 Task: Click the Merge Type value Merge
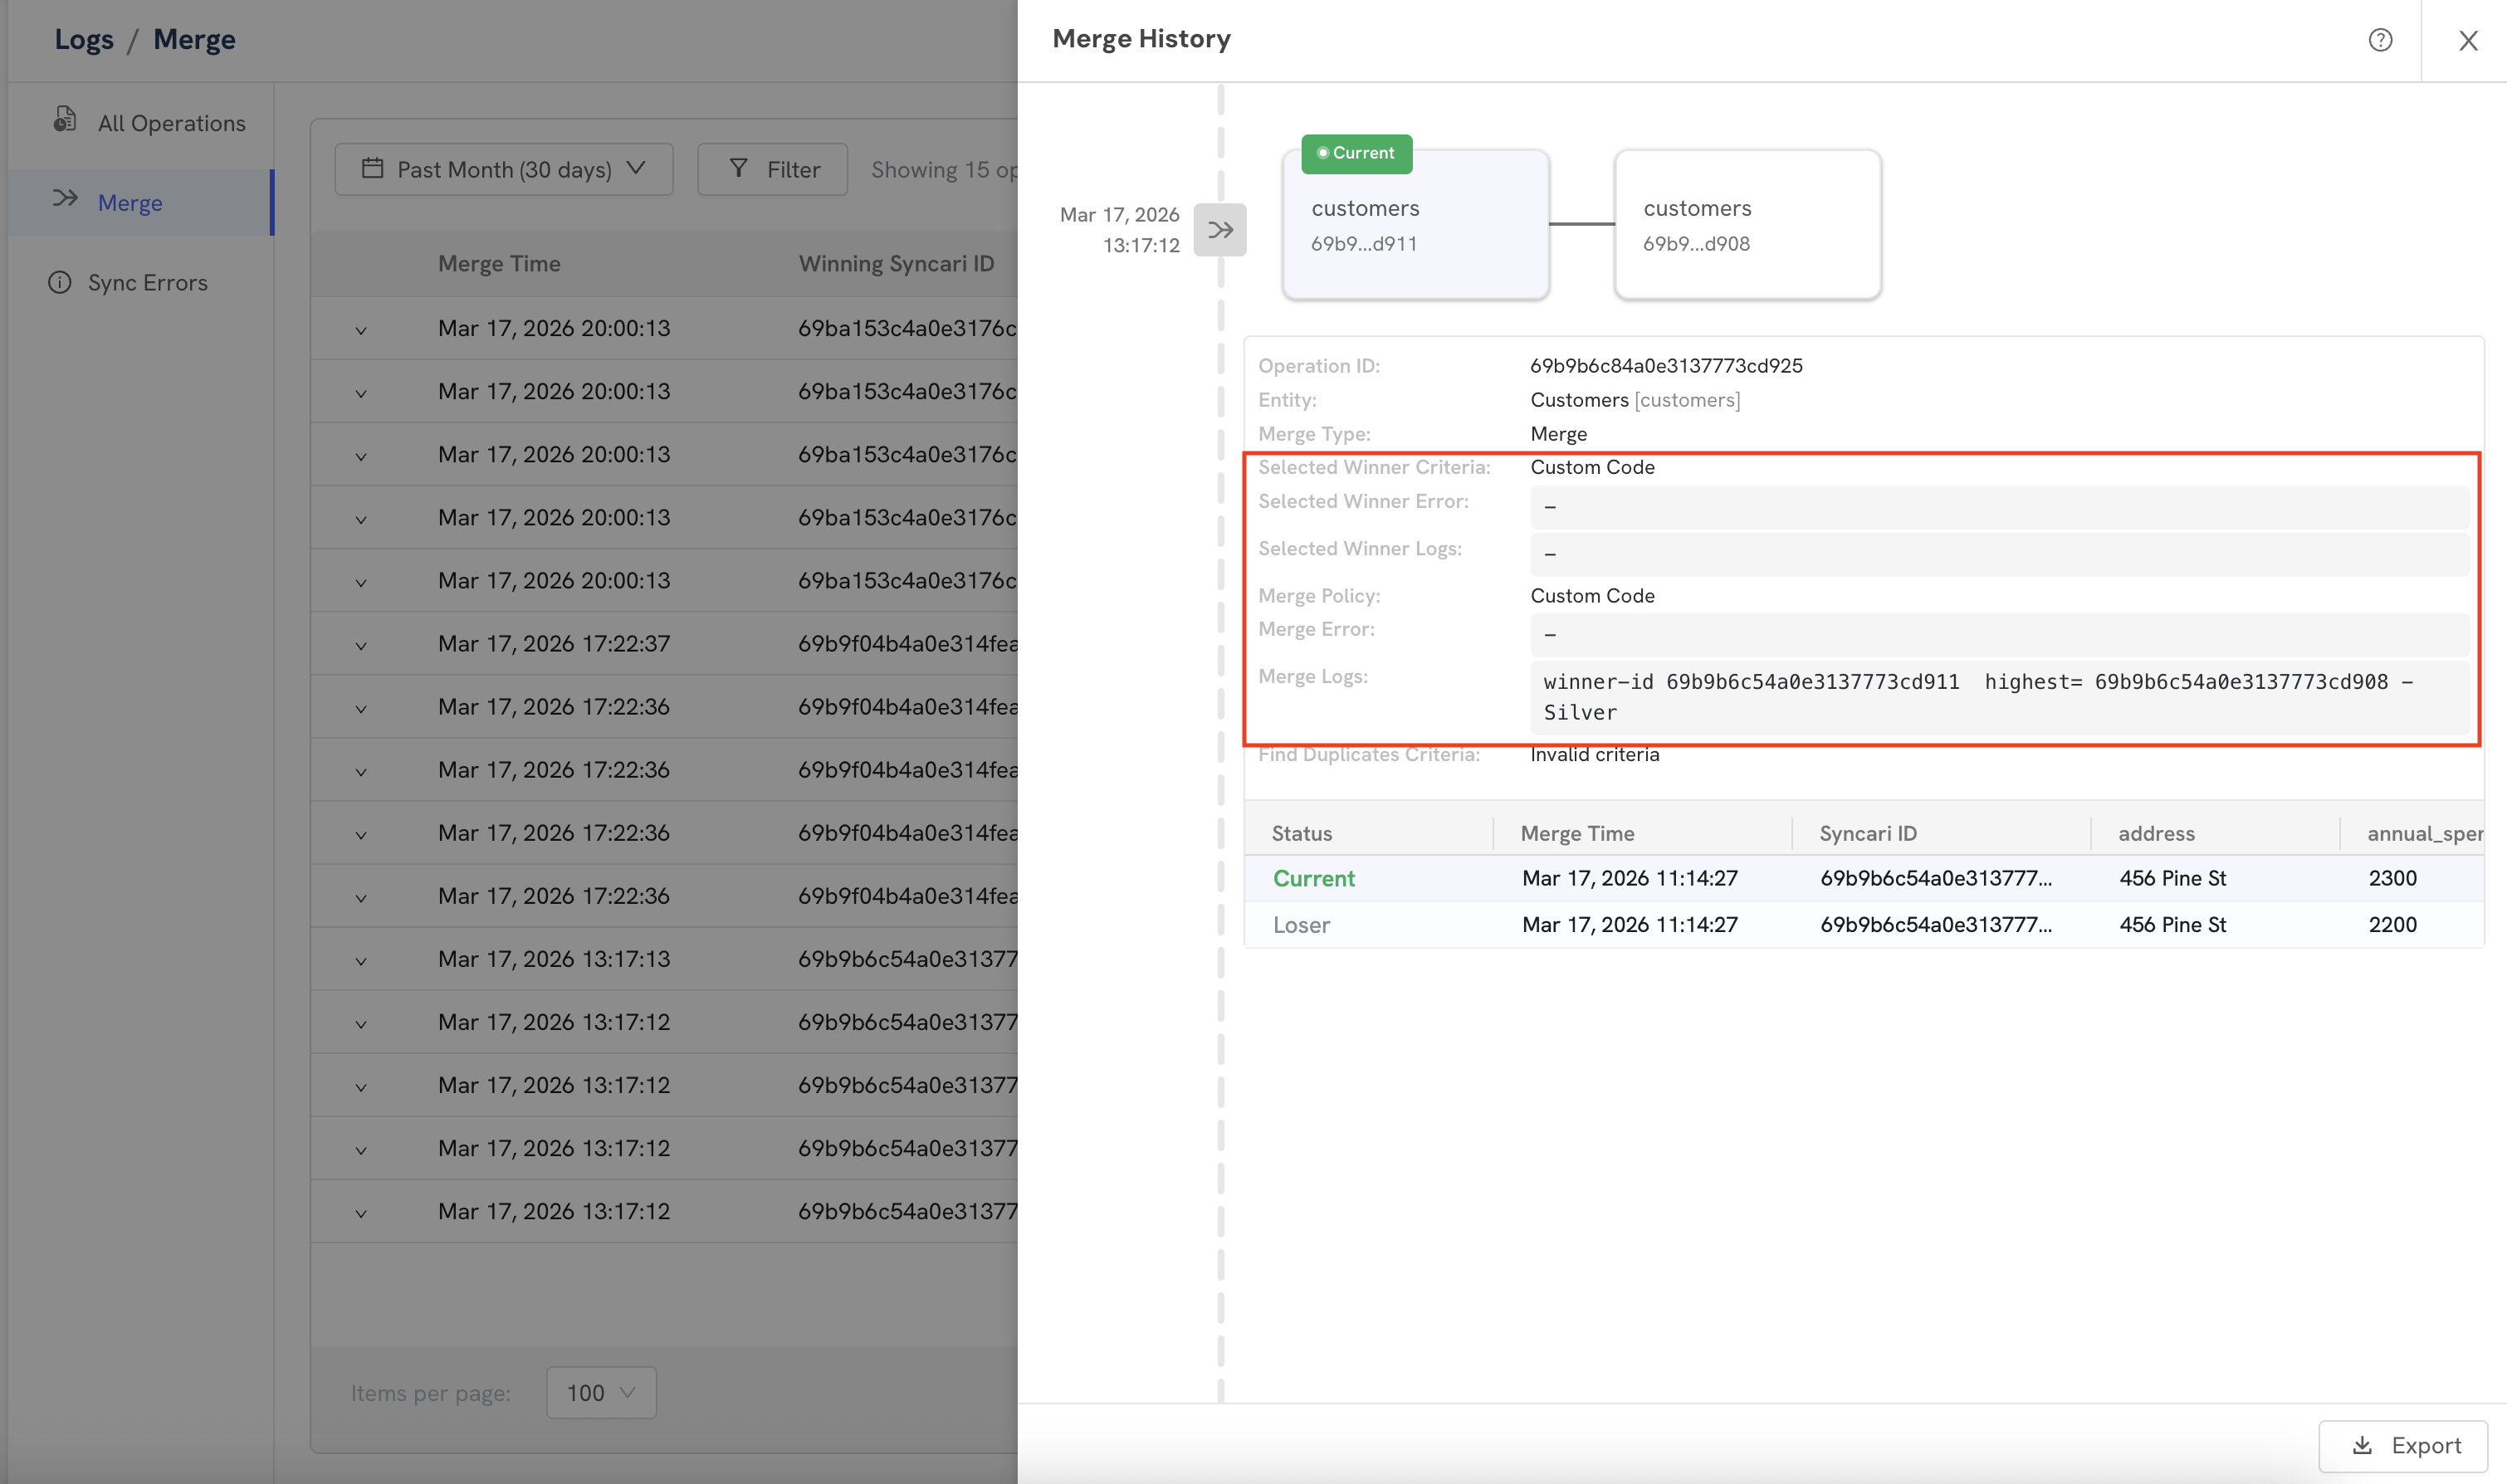(x=1559, y=434)
